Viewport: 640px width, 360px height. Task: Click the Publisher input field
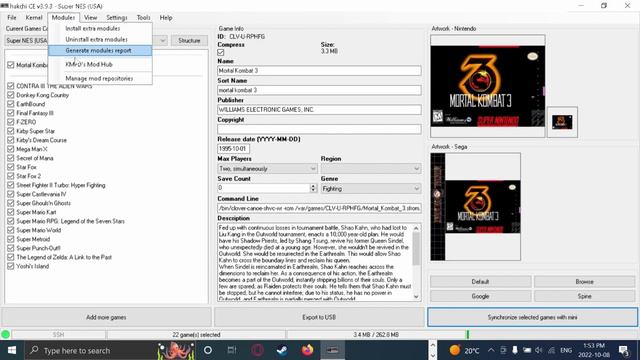pos(319,110)
